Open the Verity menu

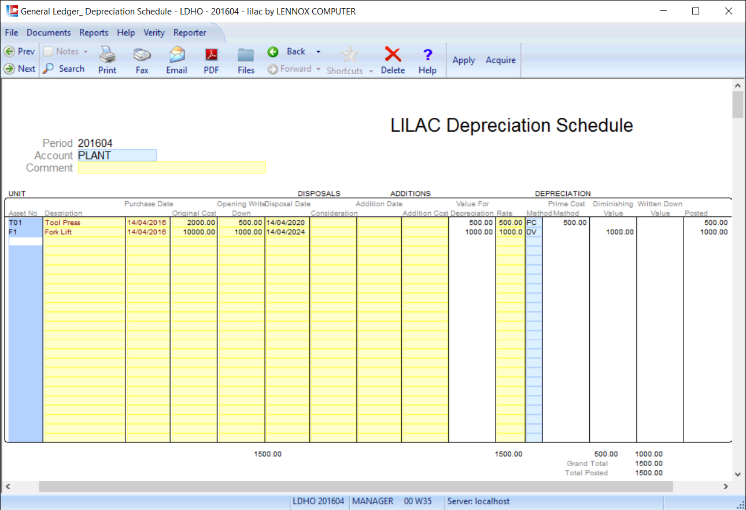point(154,32)
